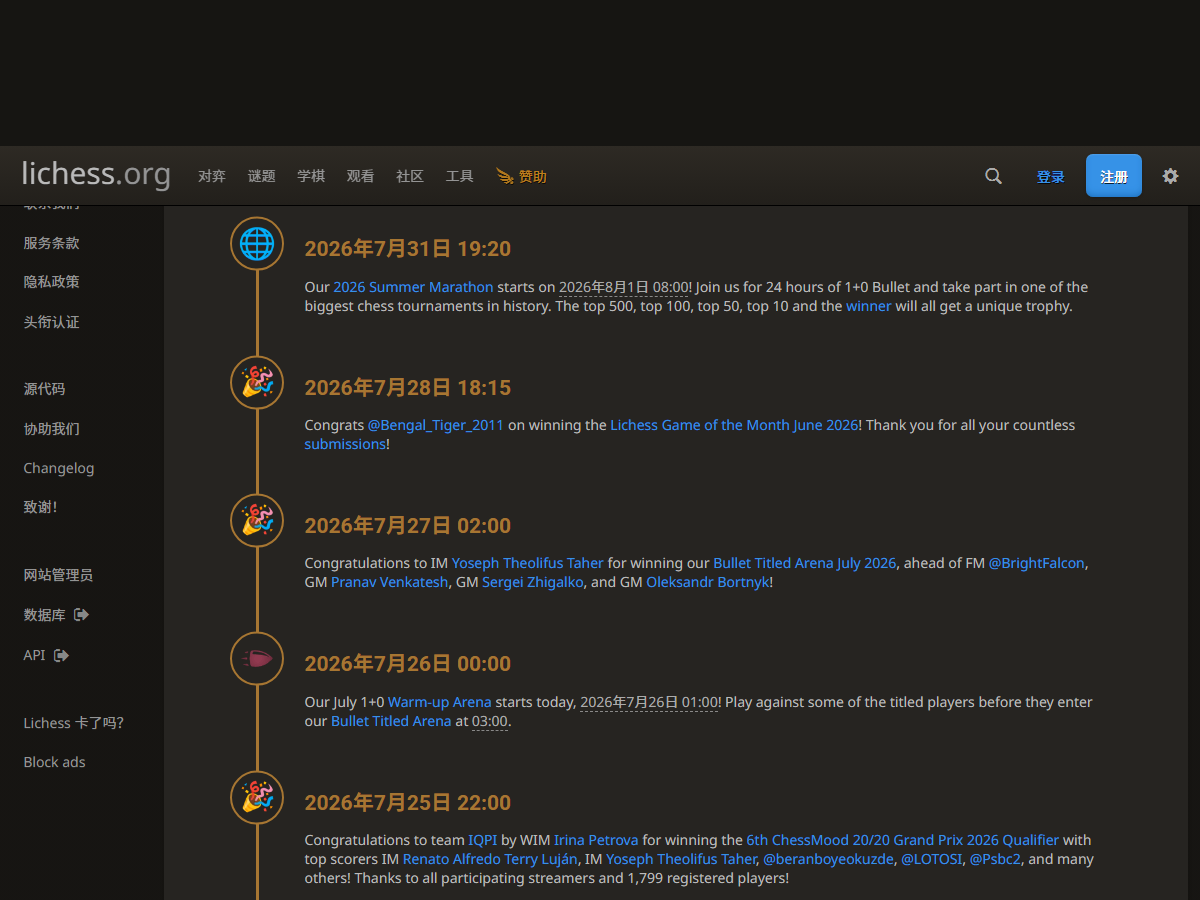Click the blue 注册 button

pyautogui.click(x=1114, y=176)
